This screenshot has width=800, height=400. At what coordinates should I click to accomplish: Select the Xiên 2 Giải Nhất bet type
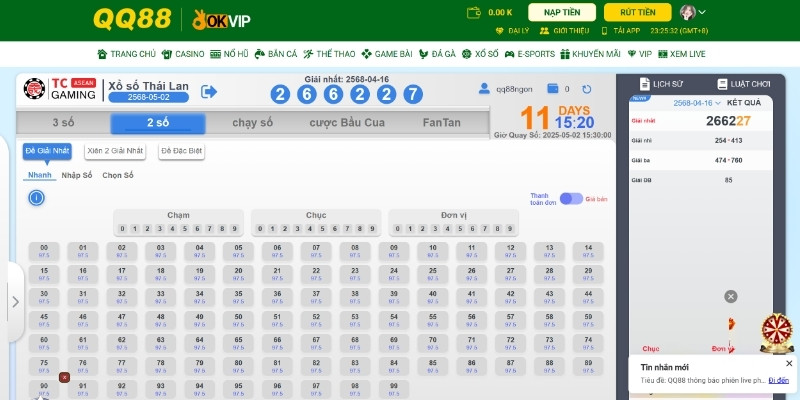point(115,151)
